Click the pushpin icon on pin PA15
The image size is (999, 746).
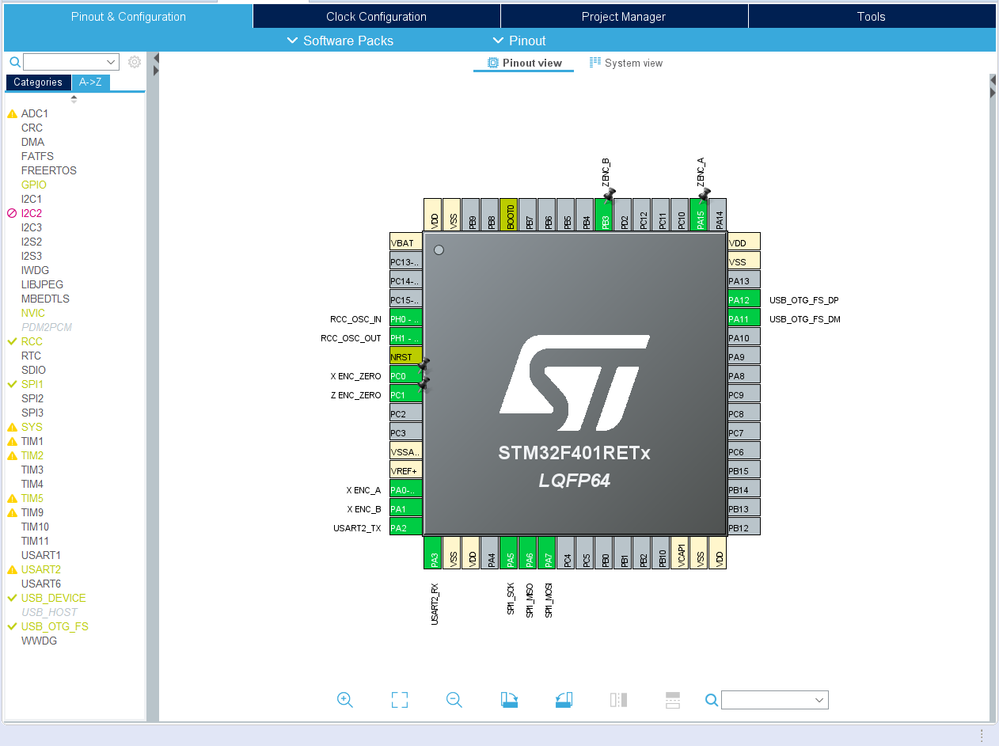pyautogui.click(x=704, y=194)
